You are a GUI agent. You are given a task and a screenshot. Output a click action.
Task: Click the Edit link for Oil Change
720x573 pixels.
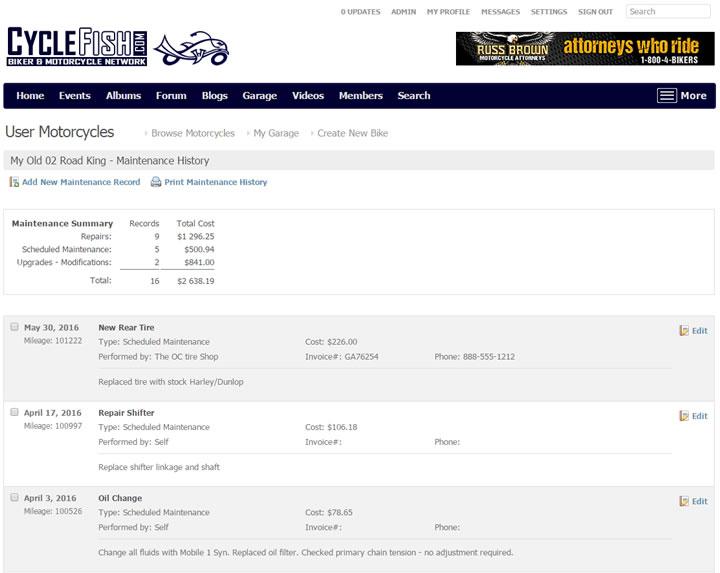[699, 501]
